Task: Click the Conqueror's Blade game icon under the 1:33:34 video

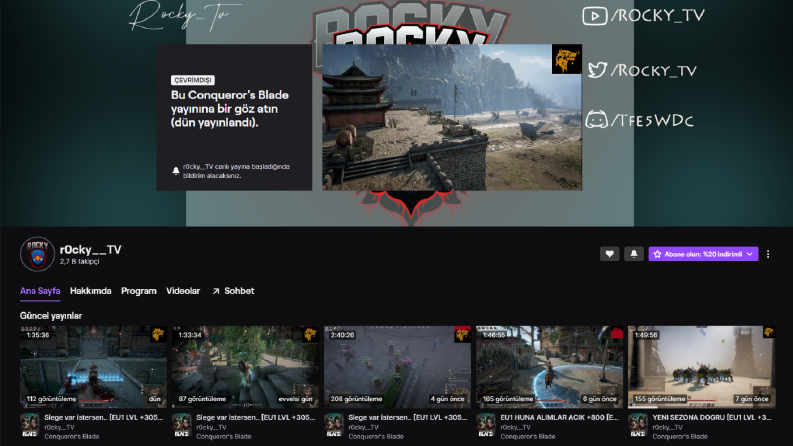Action: [x=182, y=425]
